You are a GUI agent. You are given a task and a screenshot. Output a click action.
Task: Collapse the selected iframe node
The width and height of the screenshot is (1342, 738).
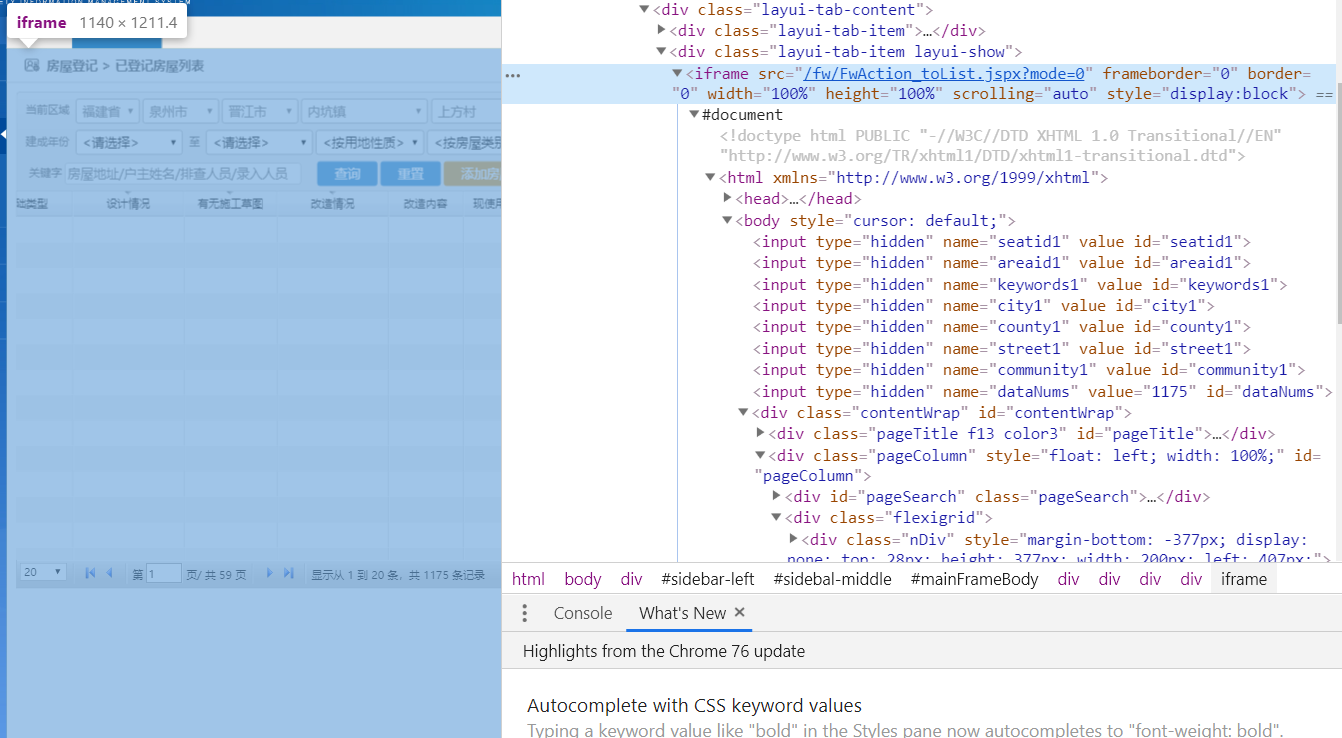pyautogui.click(x=678, y=74)
